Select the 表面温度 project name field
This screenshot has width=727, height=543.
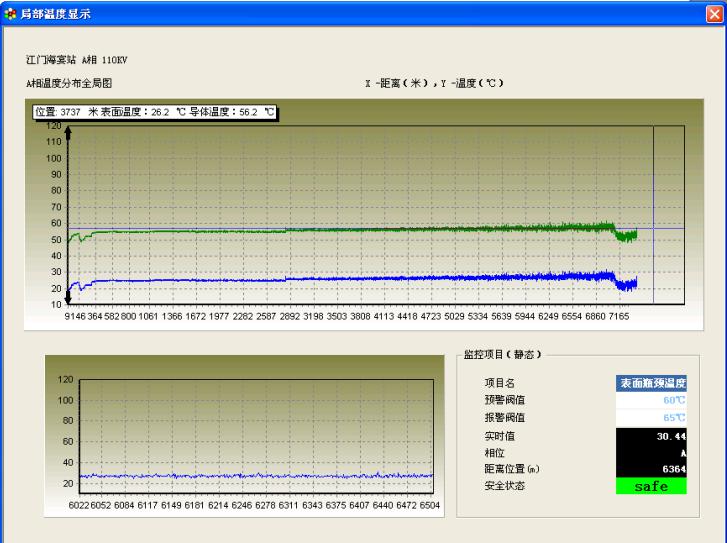point(651,382)
